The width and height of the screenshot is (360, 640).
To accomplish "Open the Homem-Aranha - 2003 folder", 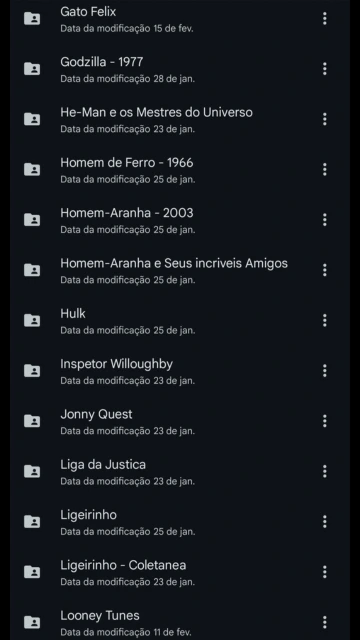I will [x=180, y=220].
